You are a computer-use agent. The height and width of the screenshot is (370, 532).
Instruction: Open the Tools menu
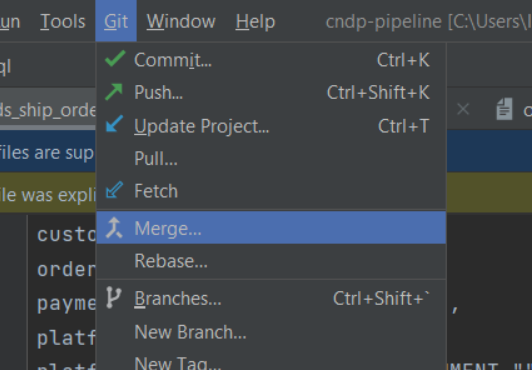63,21
